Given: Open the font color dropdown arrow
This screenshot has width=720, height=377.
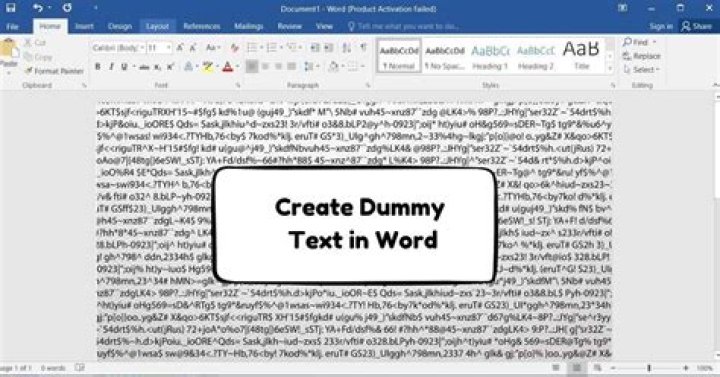Looking at the screenshot, I should [238, 67].
